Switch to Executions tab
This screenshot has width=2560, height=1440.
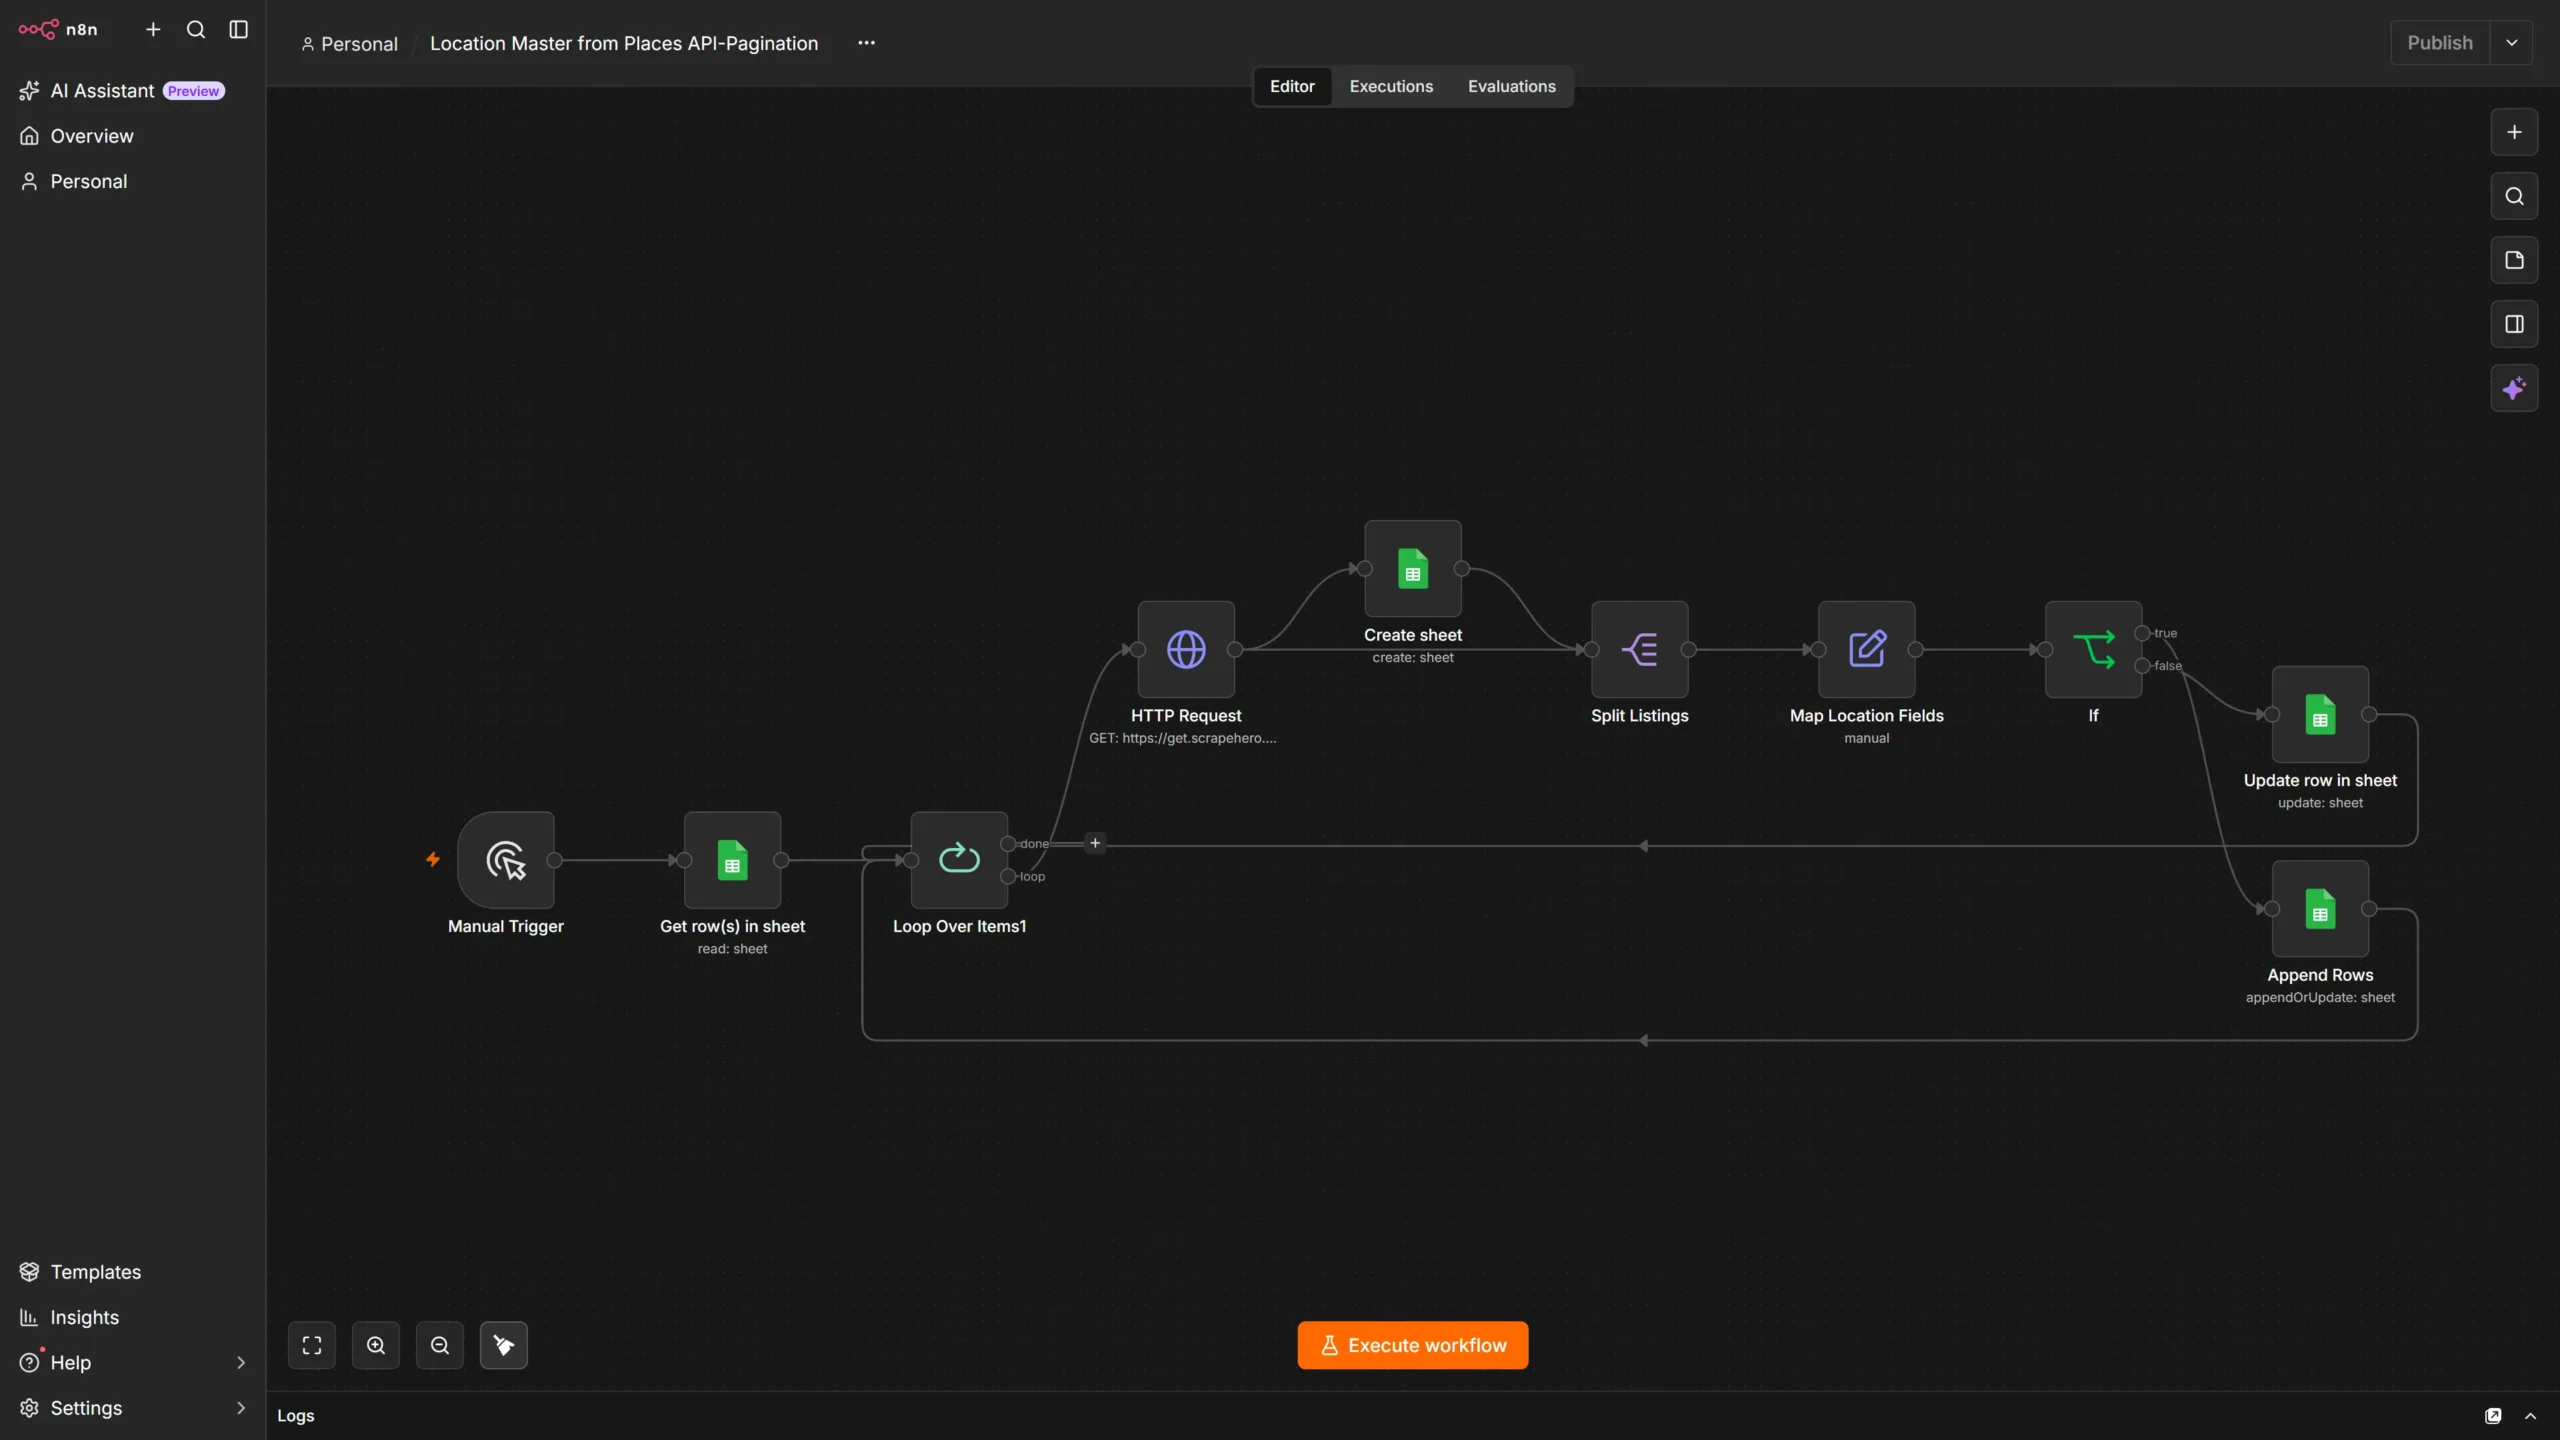click(x=1391, y=87)
